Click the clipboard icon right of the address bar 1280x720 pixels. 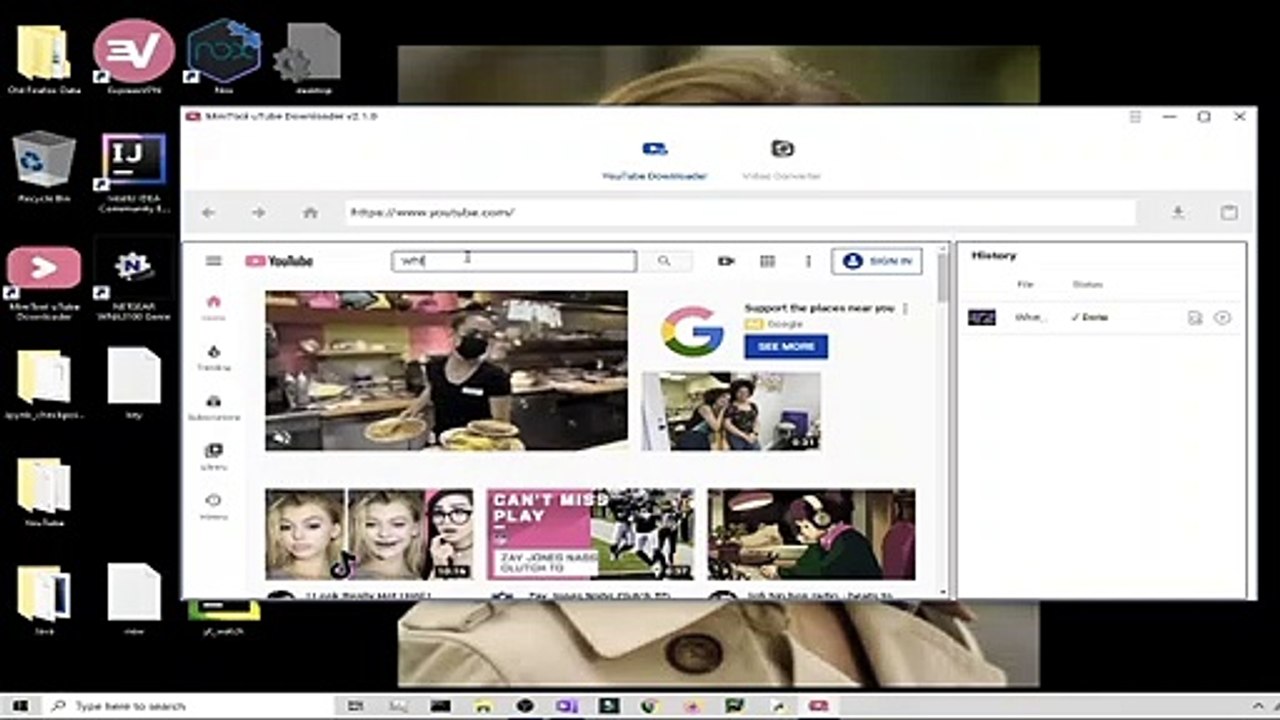tap(1229, 212)
